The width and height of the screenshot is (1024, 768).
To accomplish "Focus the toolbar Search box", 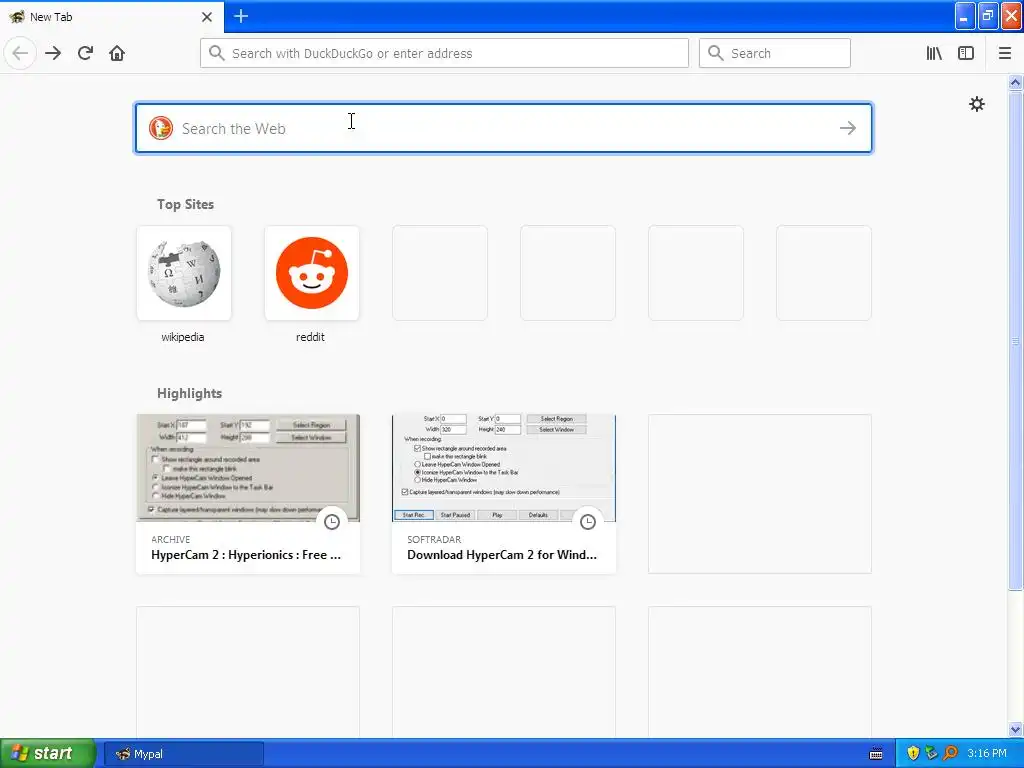I will point(775,53).
